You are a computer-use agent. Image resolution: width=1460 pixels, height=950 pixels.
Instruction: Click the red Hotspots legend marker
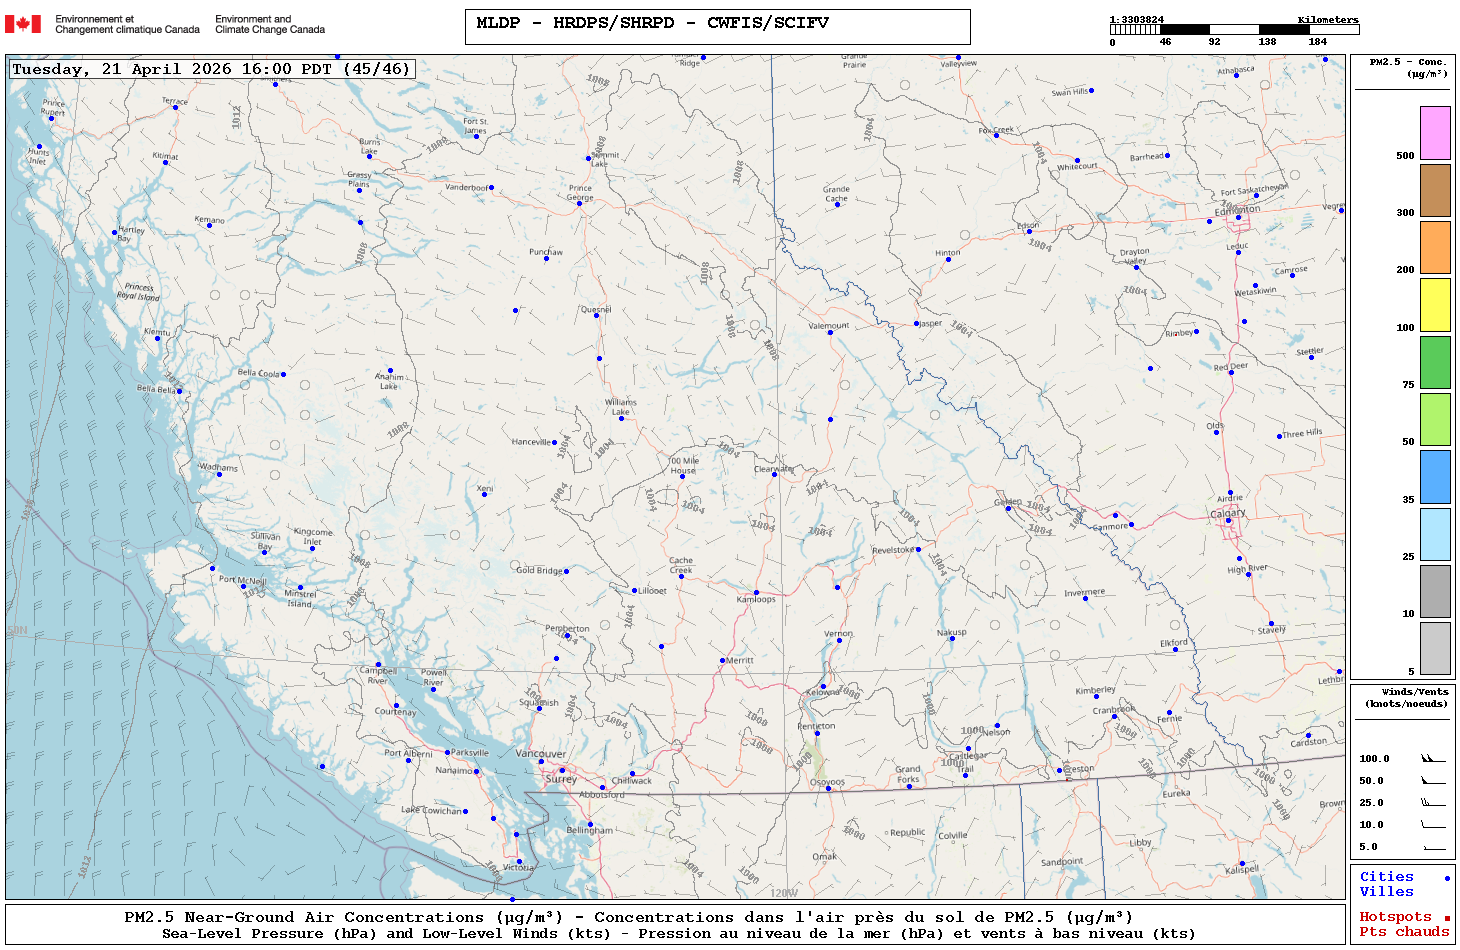1447,918
